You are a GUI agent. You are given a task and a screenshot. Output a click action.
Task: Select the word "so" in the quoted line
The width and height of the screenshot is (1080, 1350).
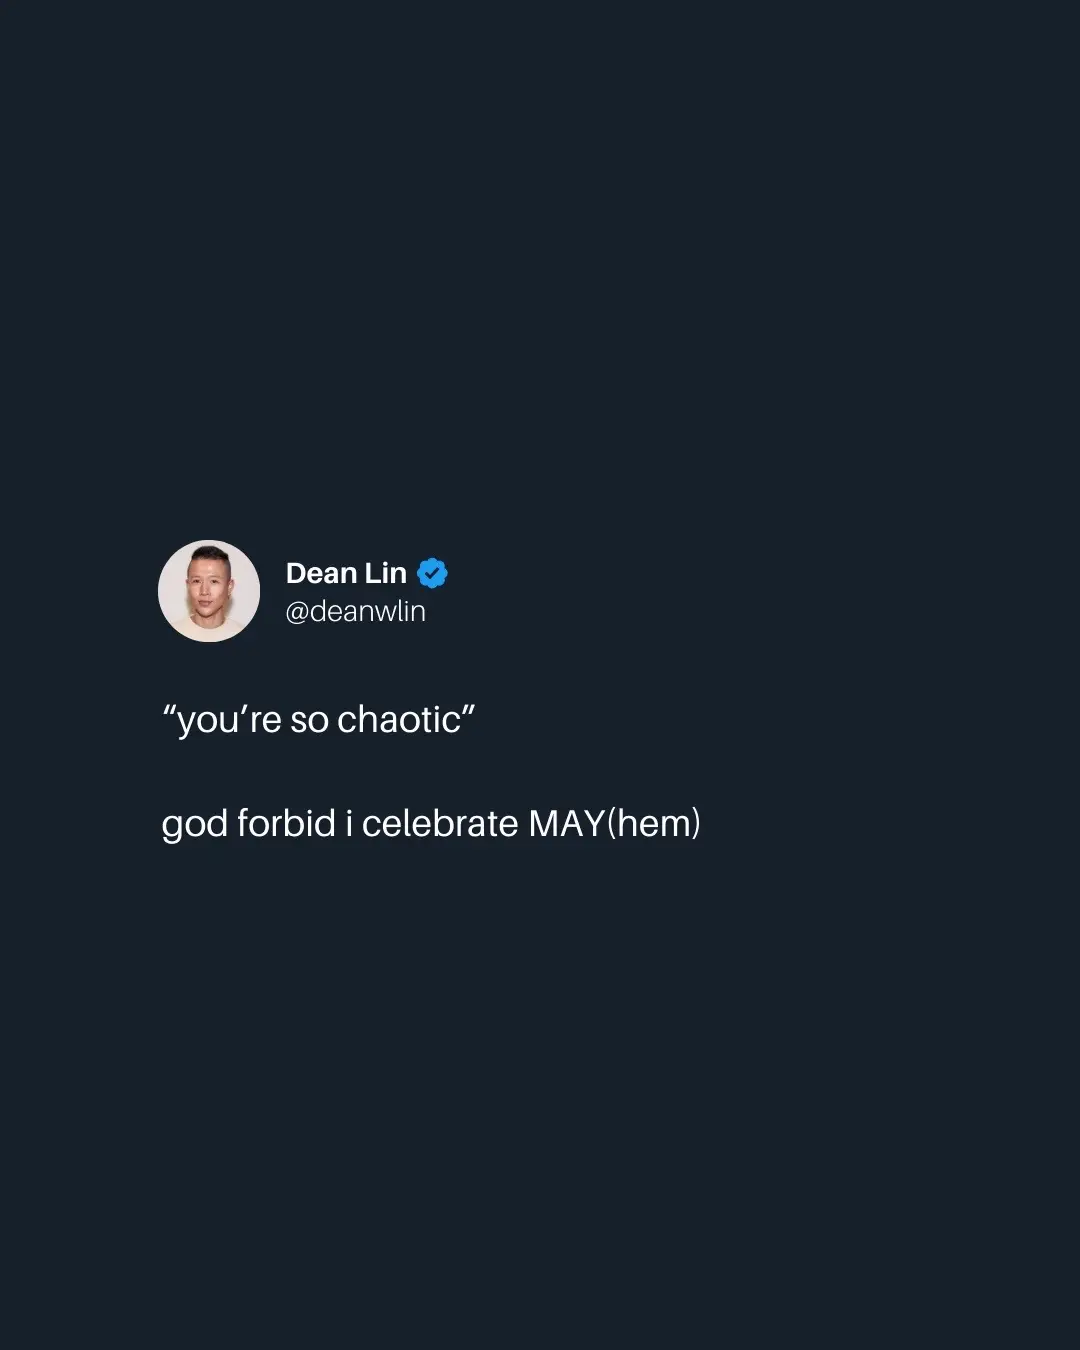click(309, 723)
